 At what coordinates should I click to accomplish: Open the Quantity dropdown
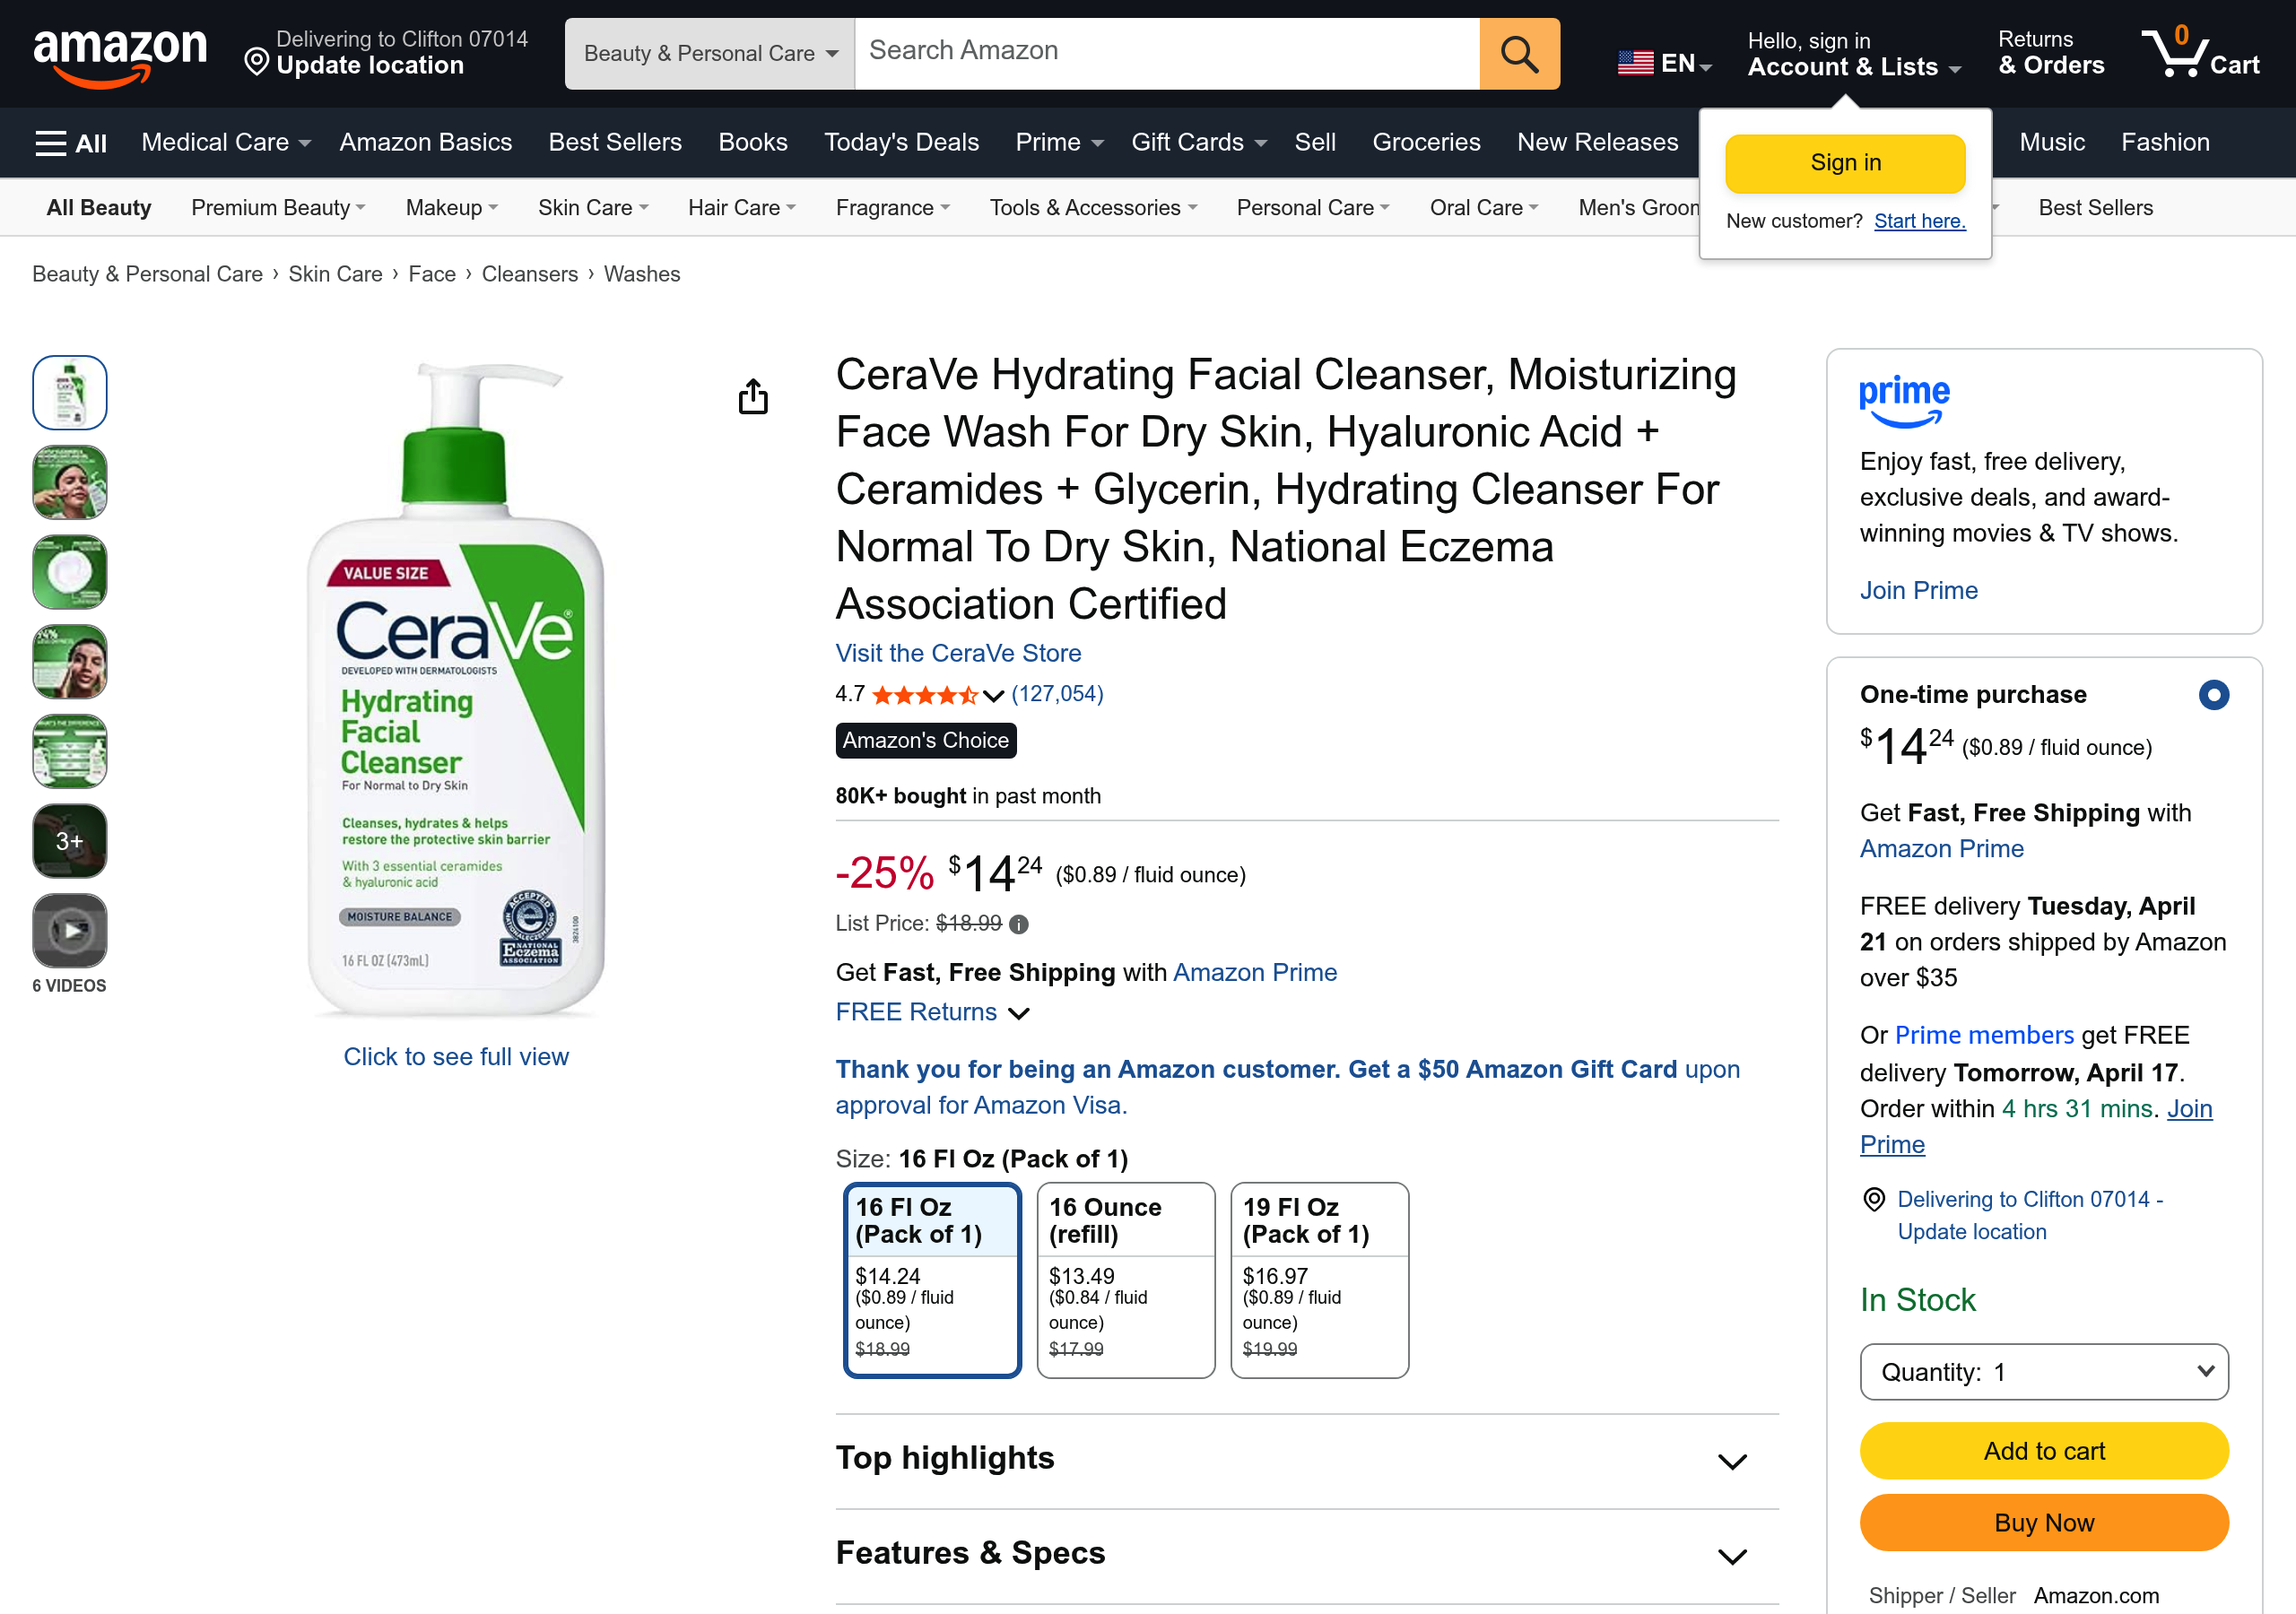[2043, 1371]
